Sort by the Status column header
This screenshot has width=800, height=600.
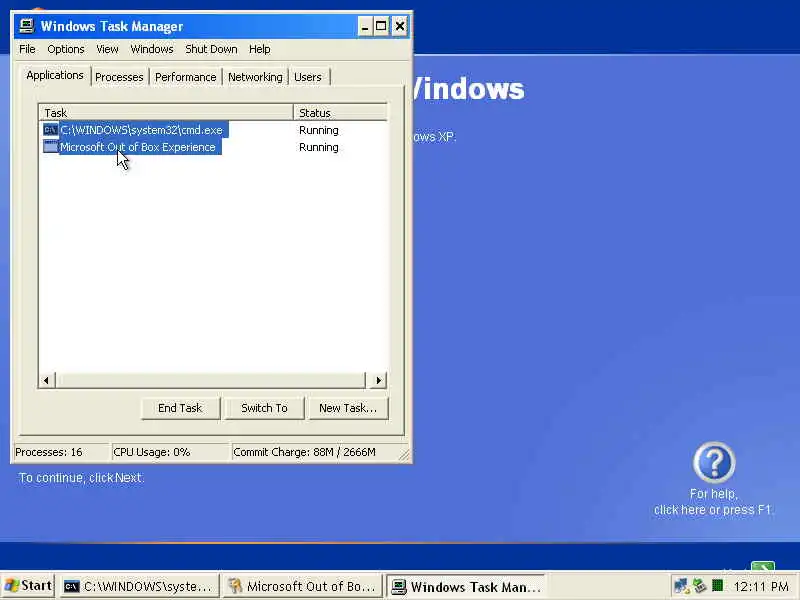(x=340, y=112)
